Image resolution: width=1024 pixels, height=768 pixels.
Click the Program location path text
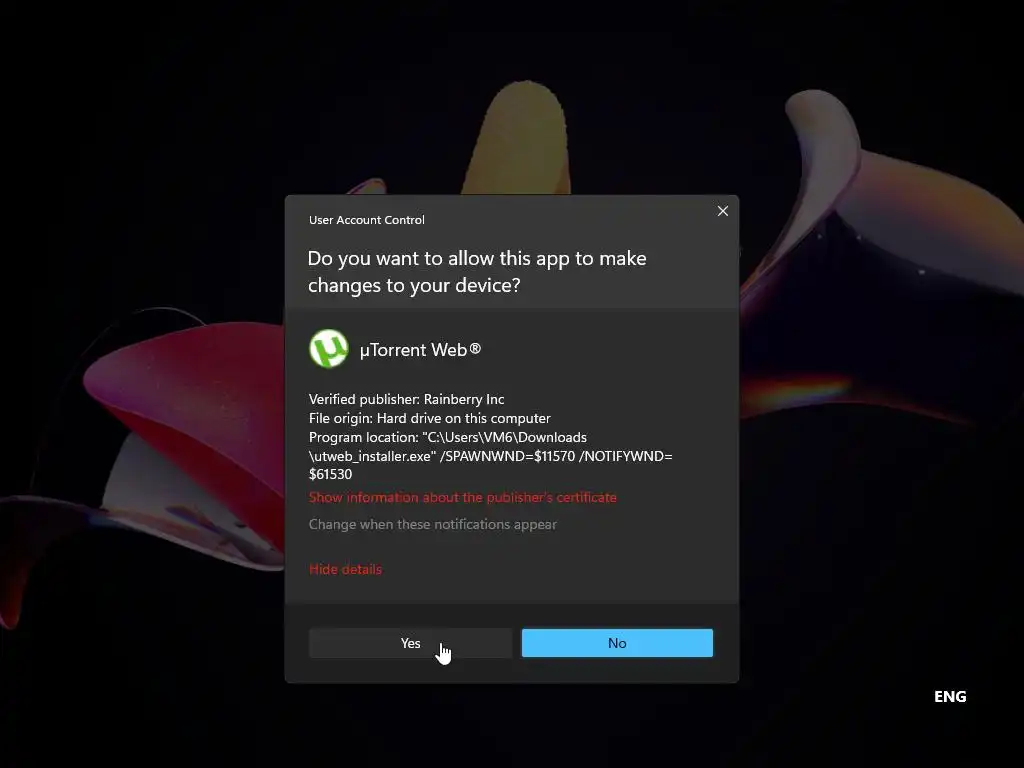490,456
